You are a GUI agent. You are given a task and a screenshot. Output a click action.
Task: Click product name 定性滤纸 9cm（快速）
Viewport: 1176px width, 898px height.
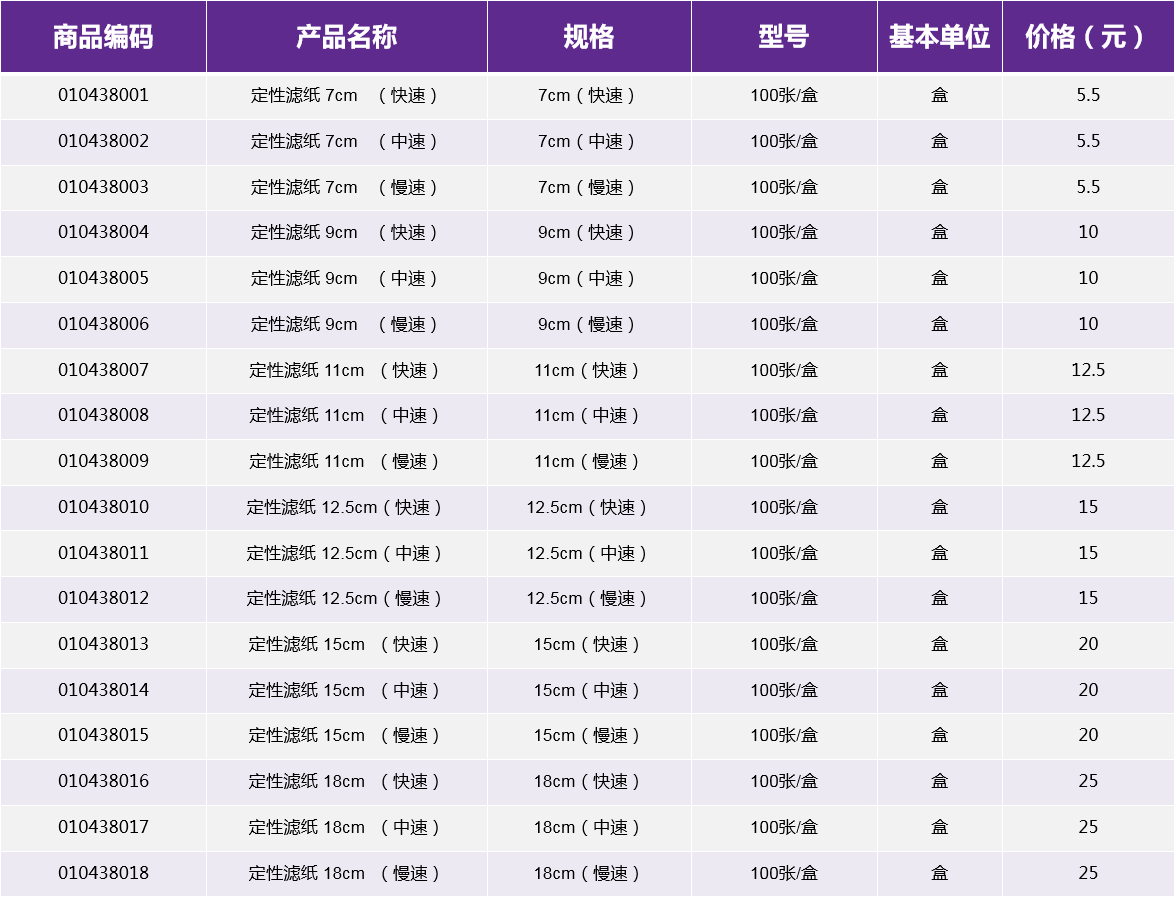[344, 233]
